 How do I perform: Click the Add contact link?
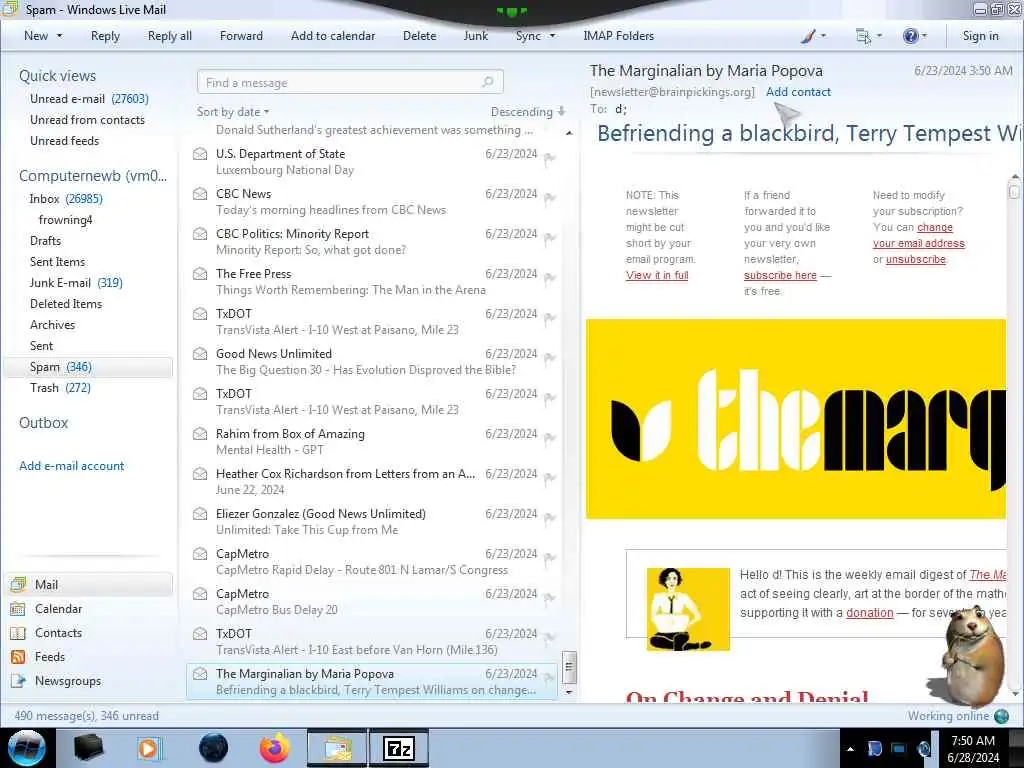click(x=798, y=92)
